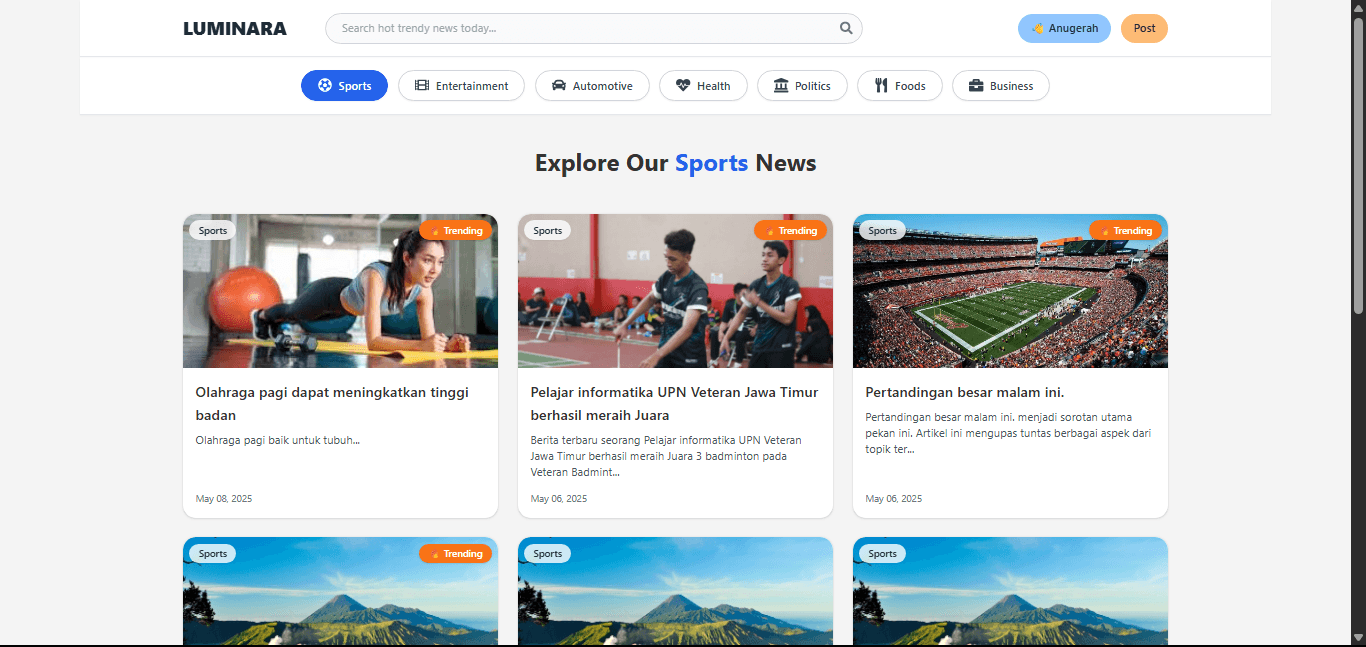The image size is (1366, 647).
Task: Select the Sports soccer ball icon
Action: click(x=325, y=86)
